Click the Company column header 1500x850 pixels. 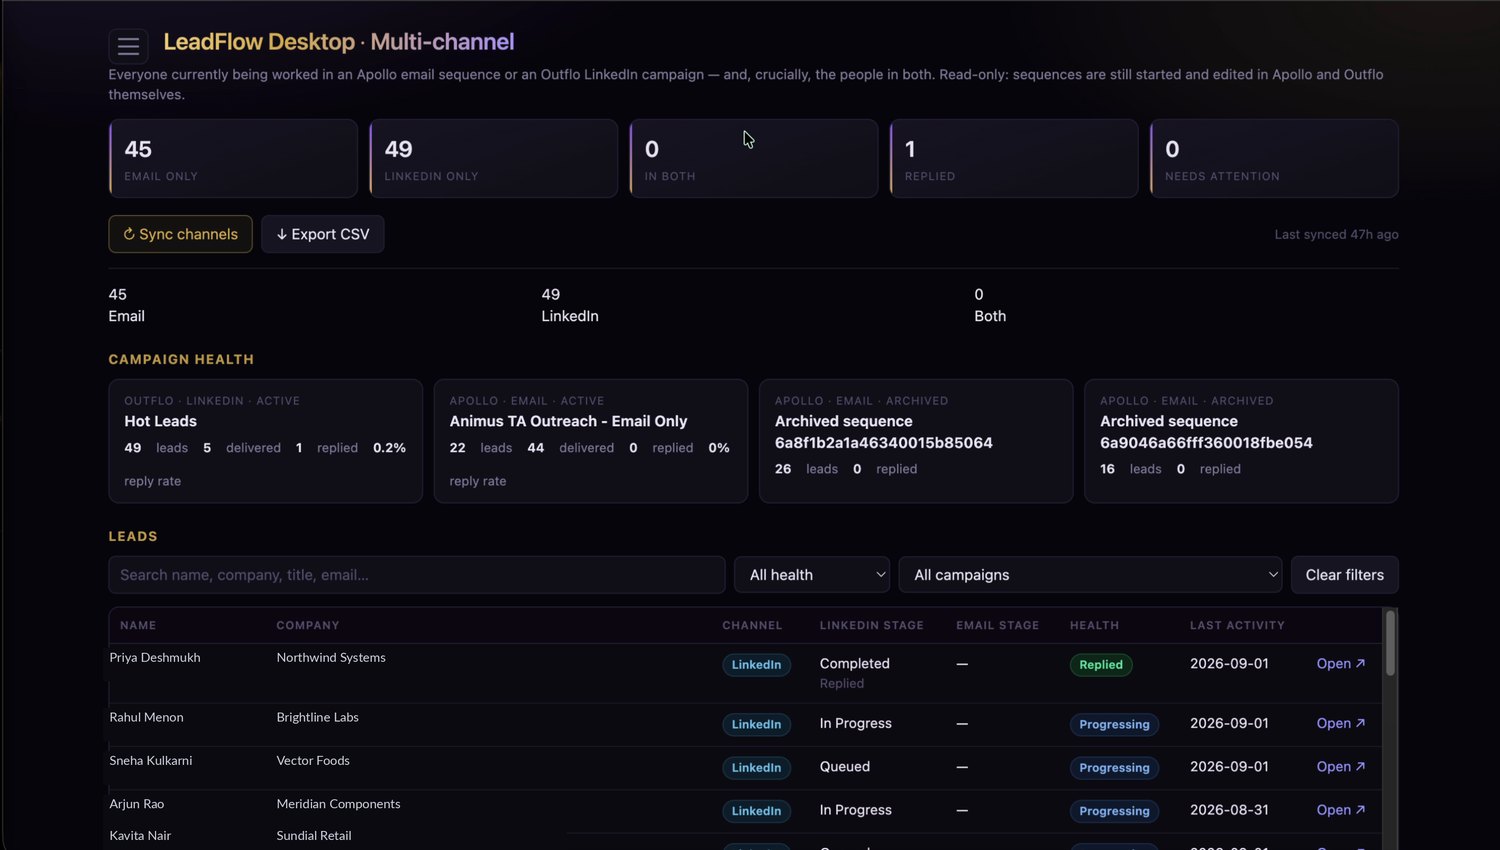click(x=308, y=626)
